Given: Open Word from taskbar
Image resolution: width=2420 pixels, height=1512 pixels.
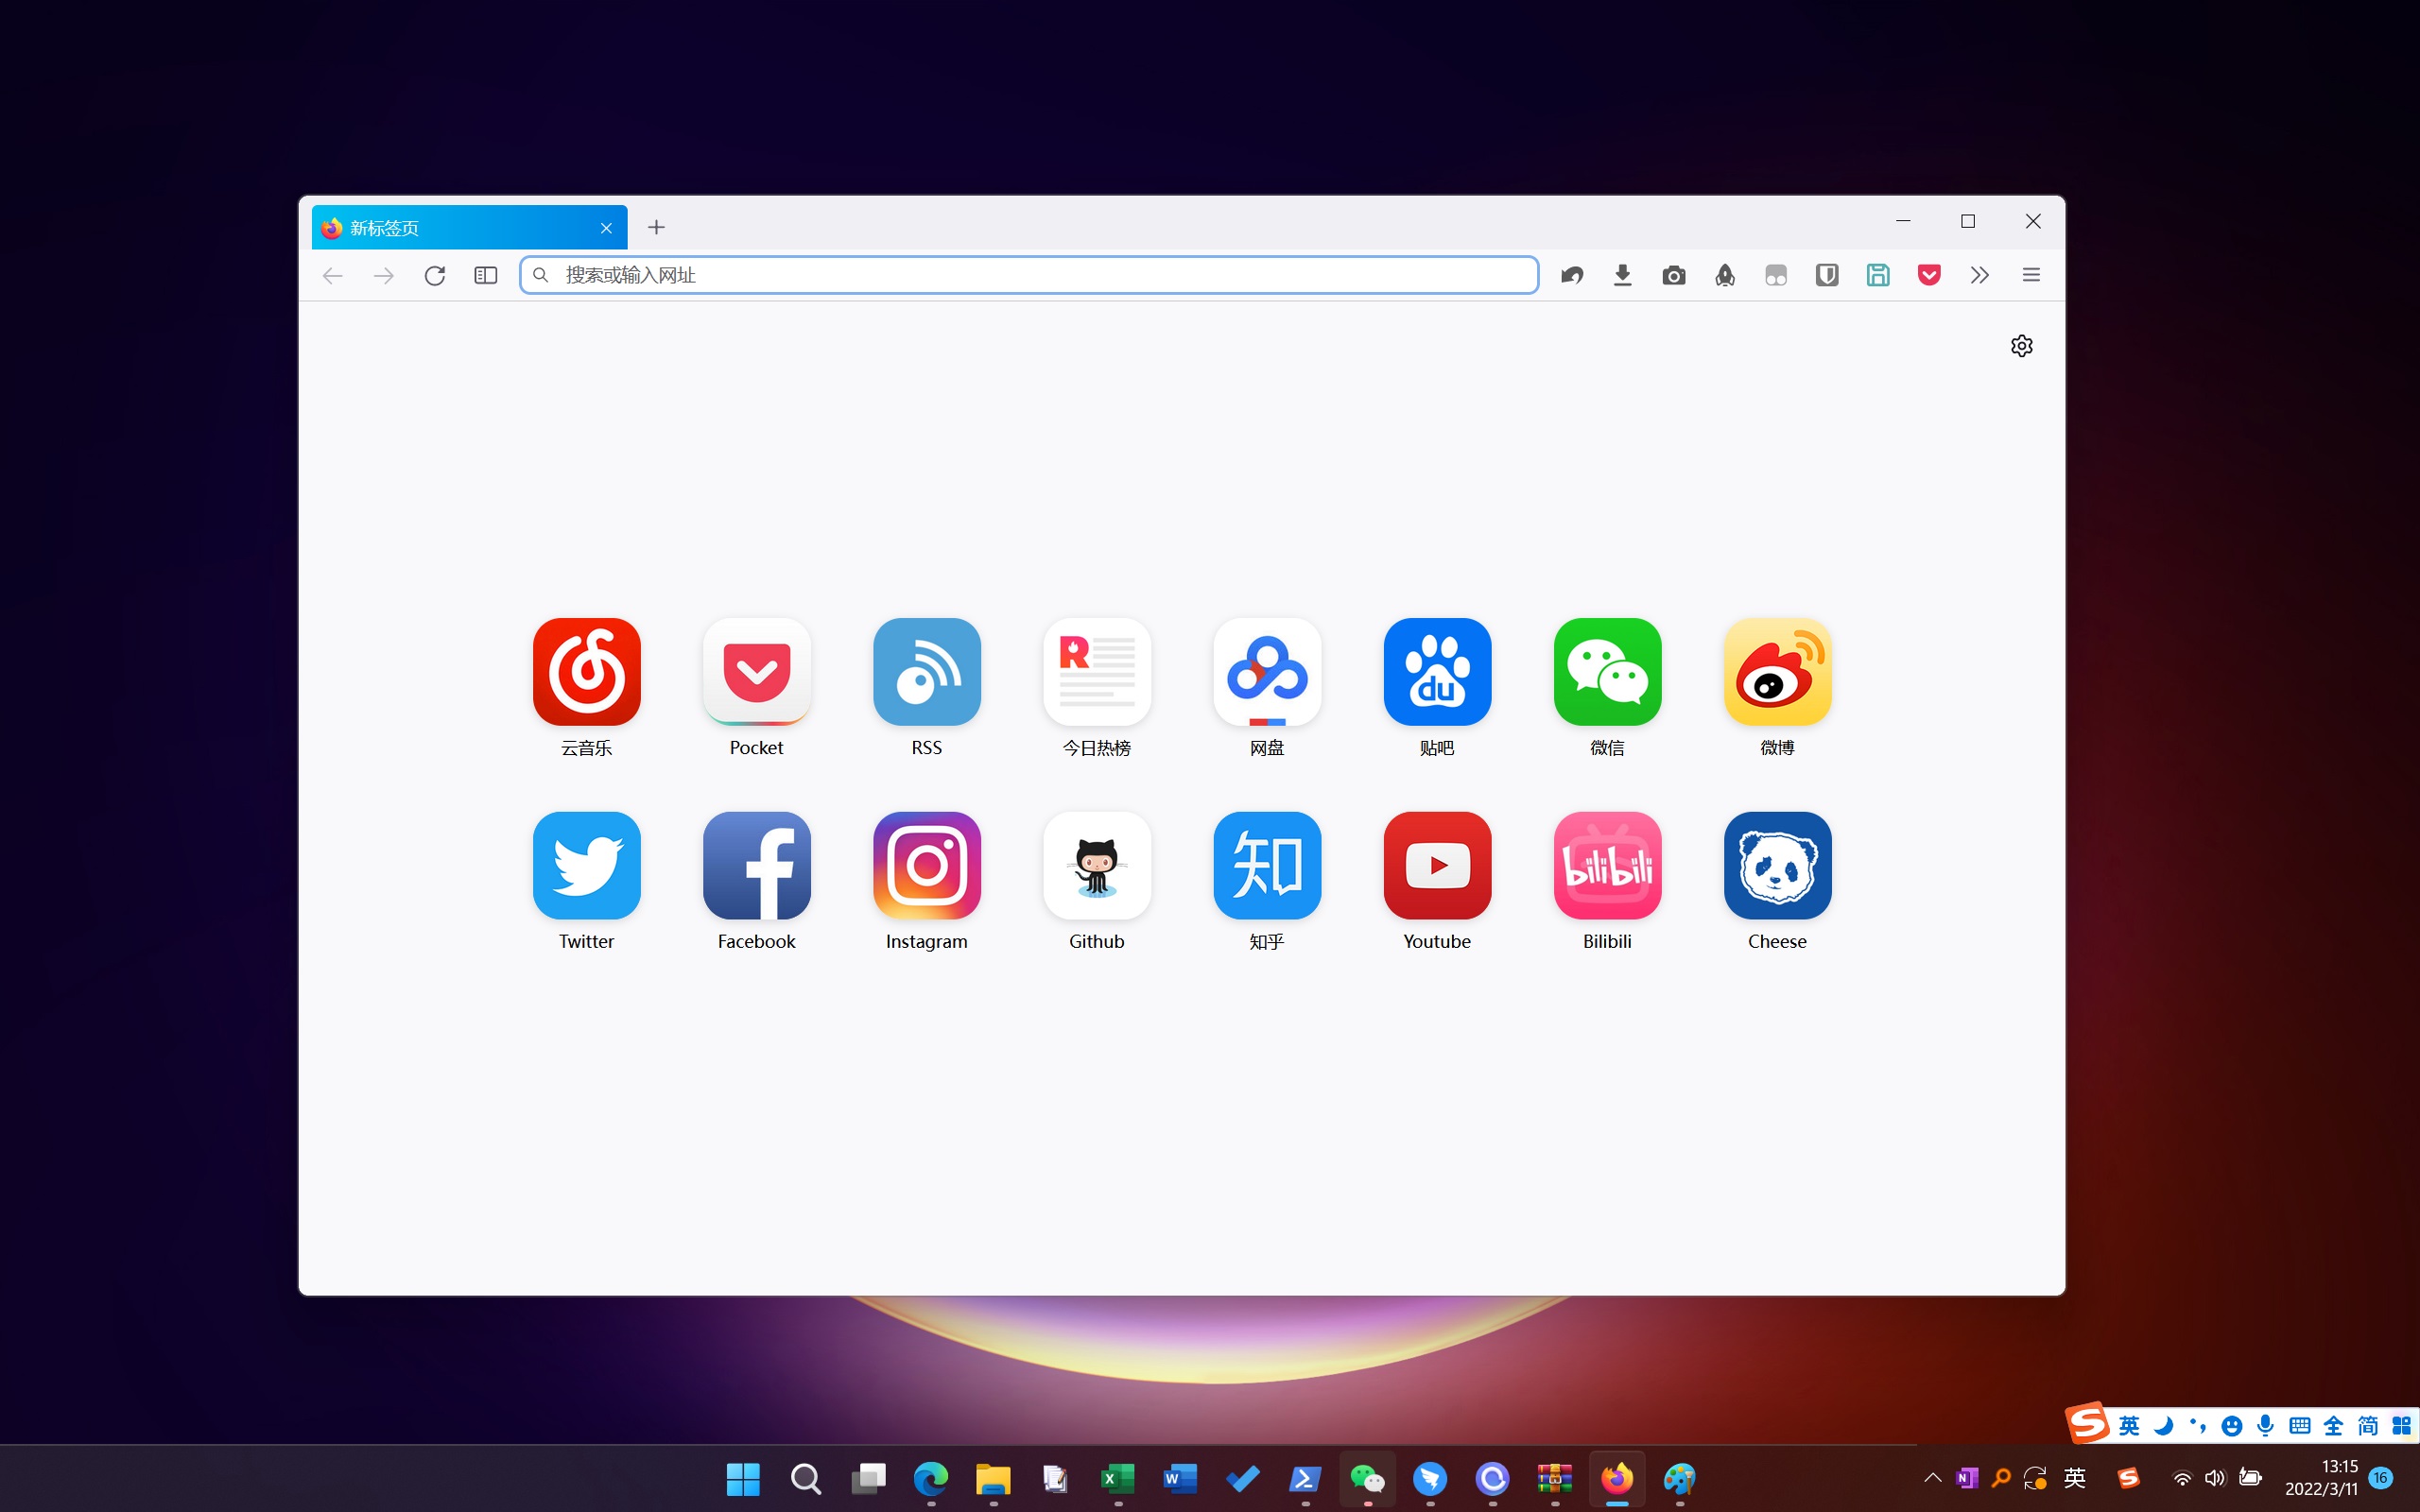Looking at the screenshot, I should click(1180, 1478).
